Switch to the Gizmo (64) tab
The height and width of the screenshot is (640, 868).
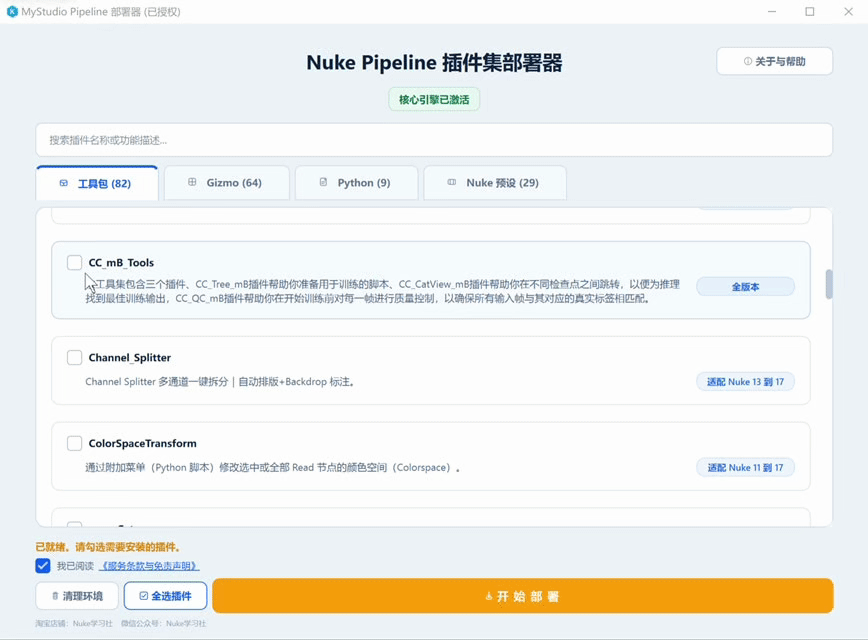(227, 183)
